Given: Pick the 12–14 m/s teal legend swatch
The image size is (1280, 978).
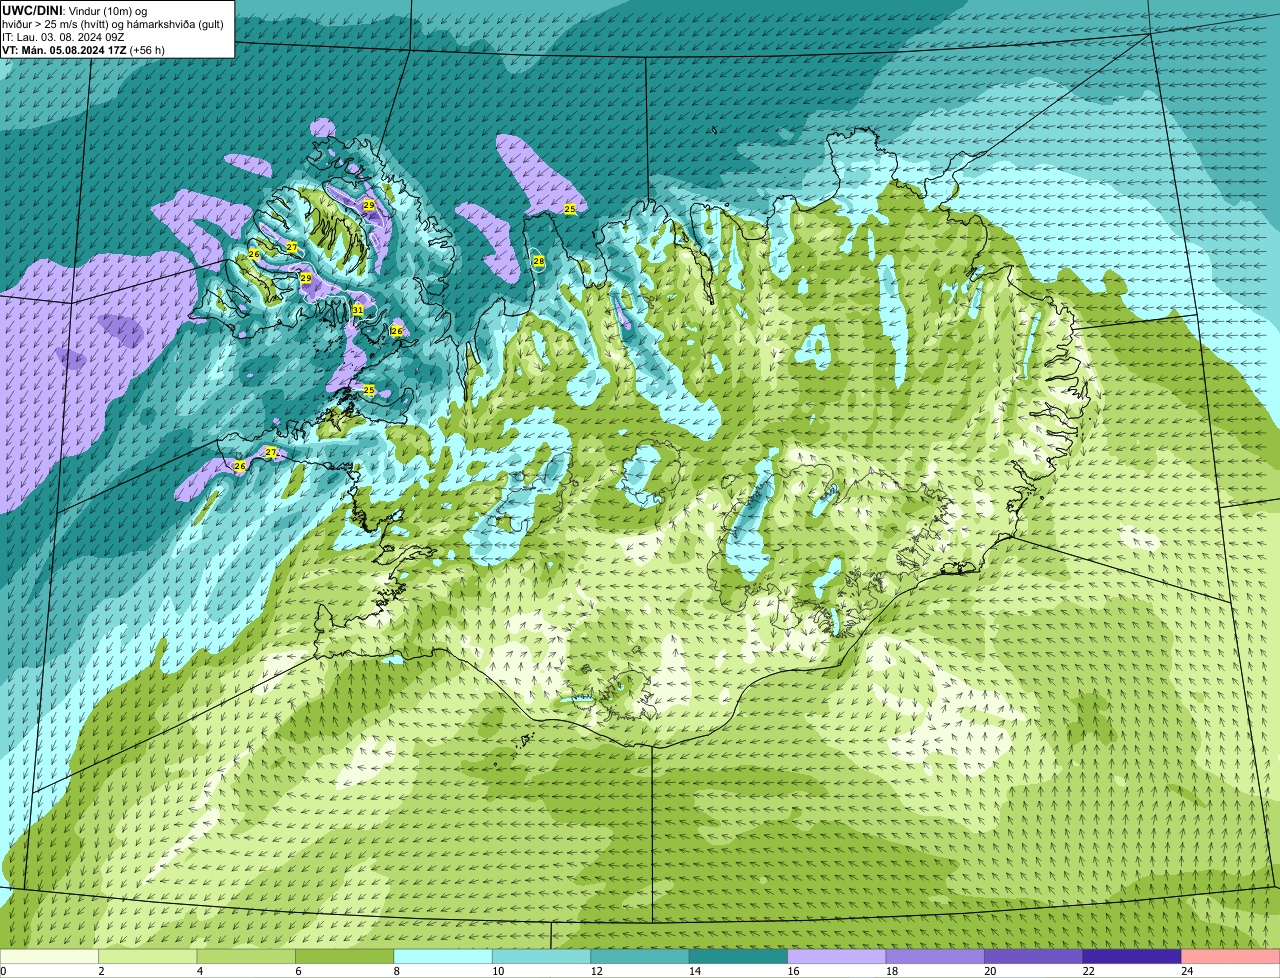Looking at the screenshot, I should point(640,956).
